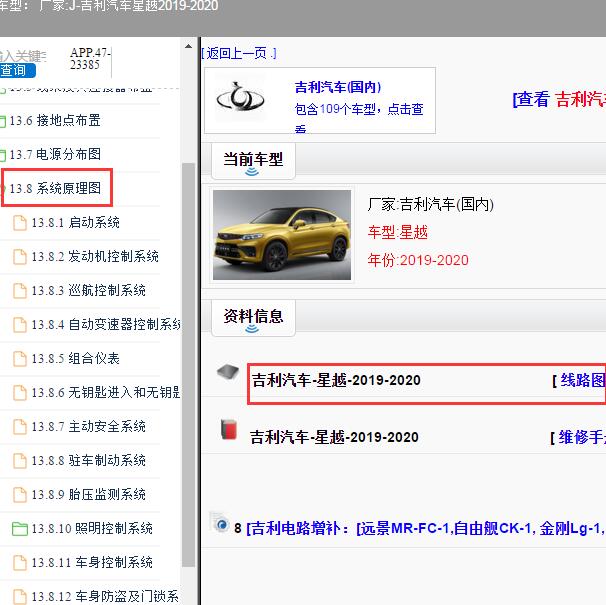Click the 线路图 link

(x=583, y=380)
